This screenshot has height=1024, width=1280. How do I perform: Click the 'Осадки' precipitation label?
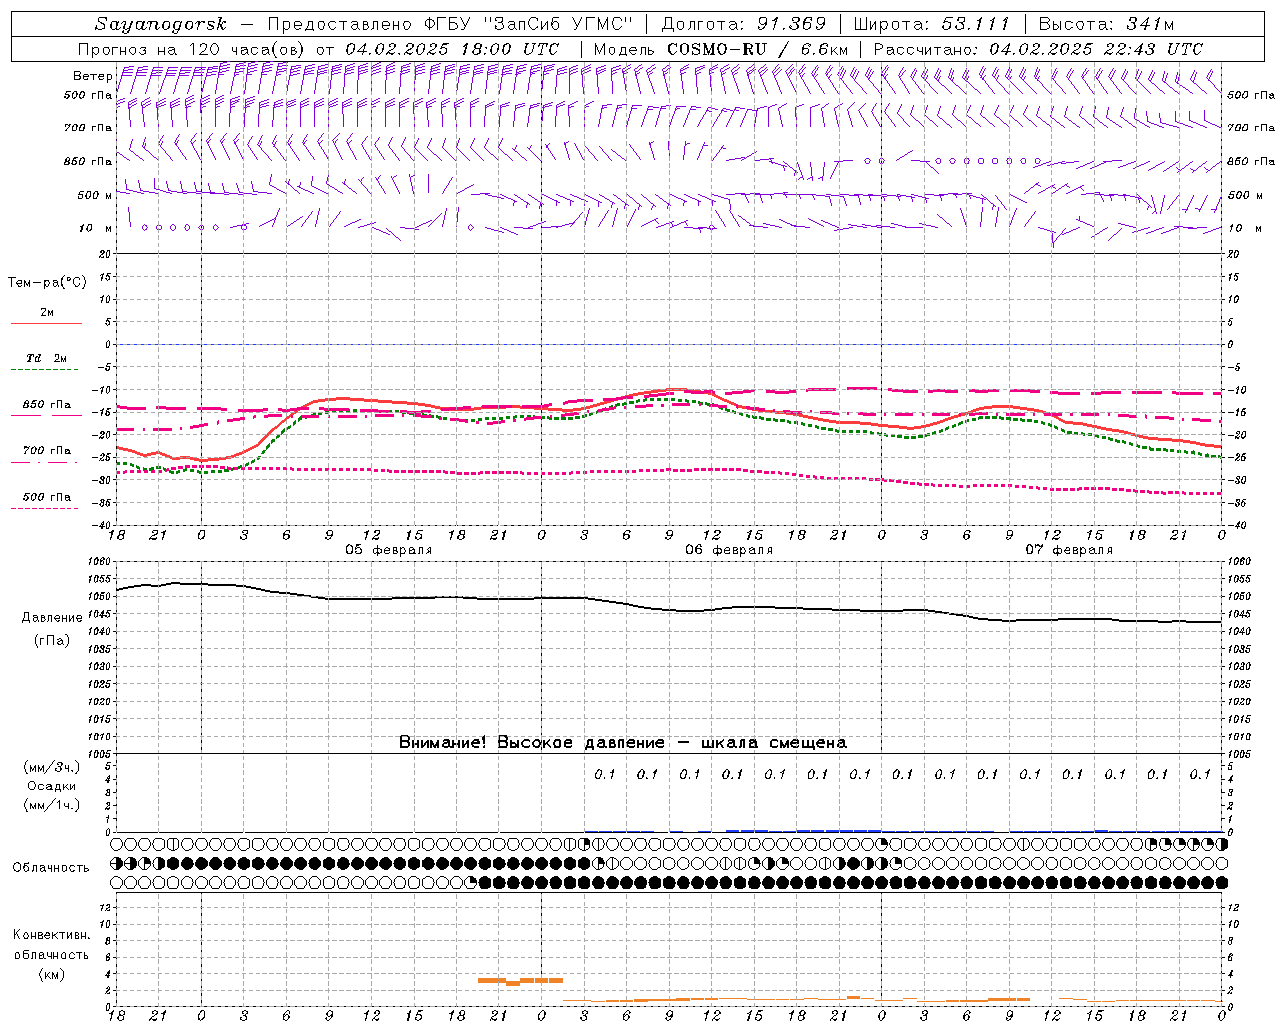coord(52,786)
